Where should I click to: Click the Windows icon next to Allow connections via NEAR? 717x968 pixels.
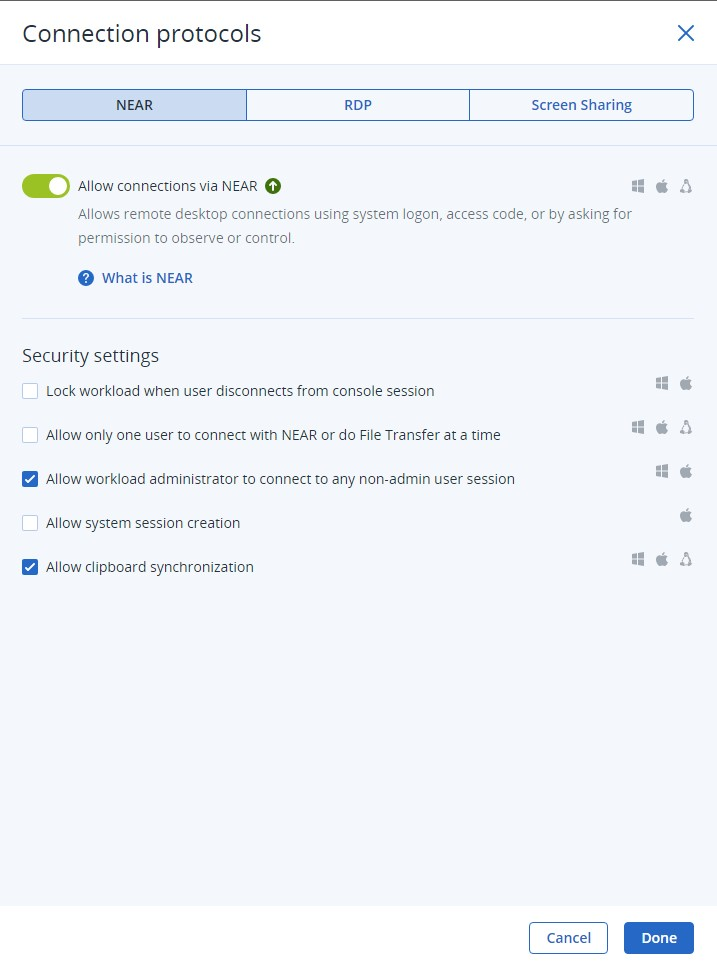(x=638, y=186)
